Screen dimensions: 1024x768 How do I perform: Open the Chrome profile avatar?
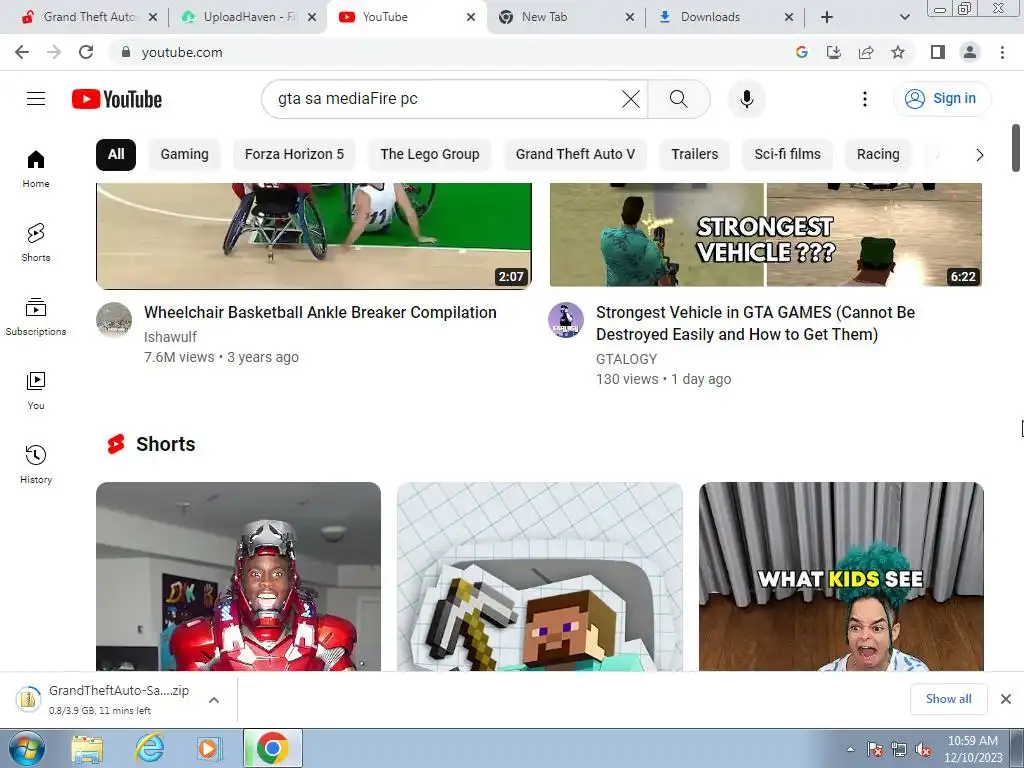pos(970,52)
